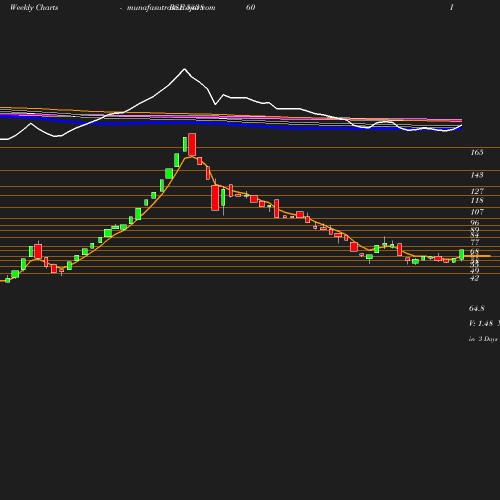The image size is (500, 500).
Task: Click the 'in 3 Days' text
Action: coord(483,339)
